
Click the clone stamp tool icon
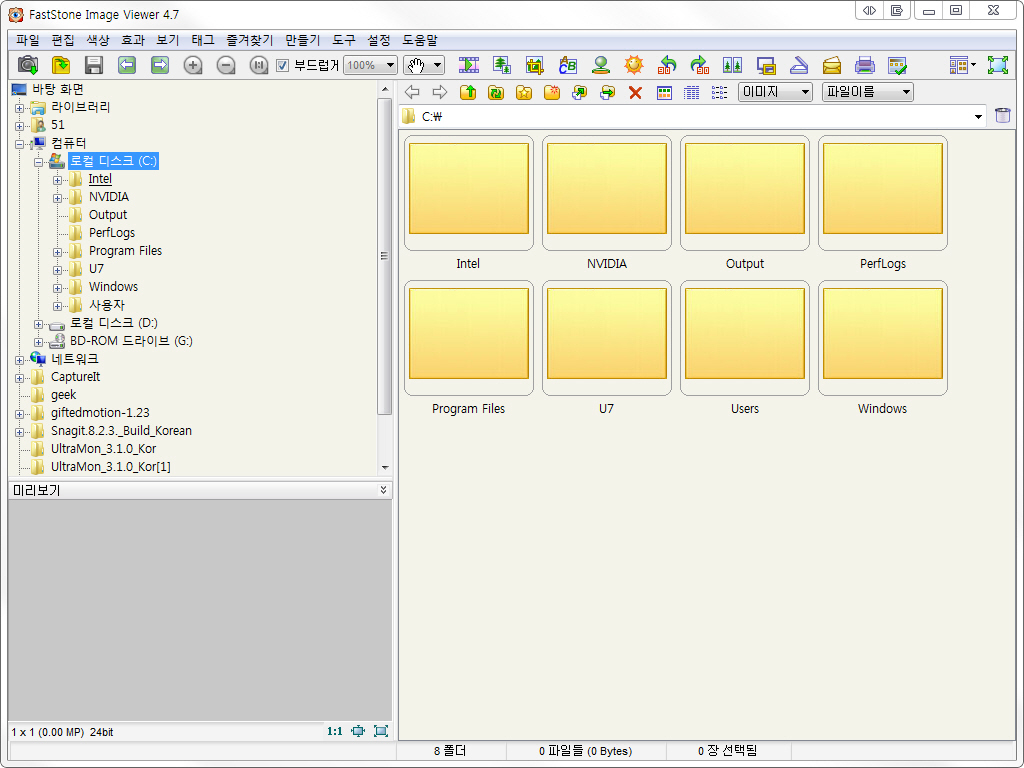[x=601, y=65]
